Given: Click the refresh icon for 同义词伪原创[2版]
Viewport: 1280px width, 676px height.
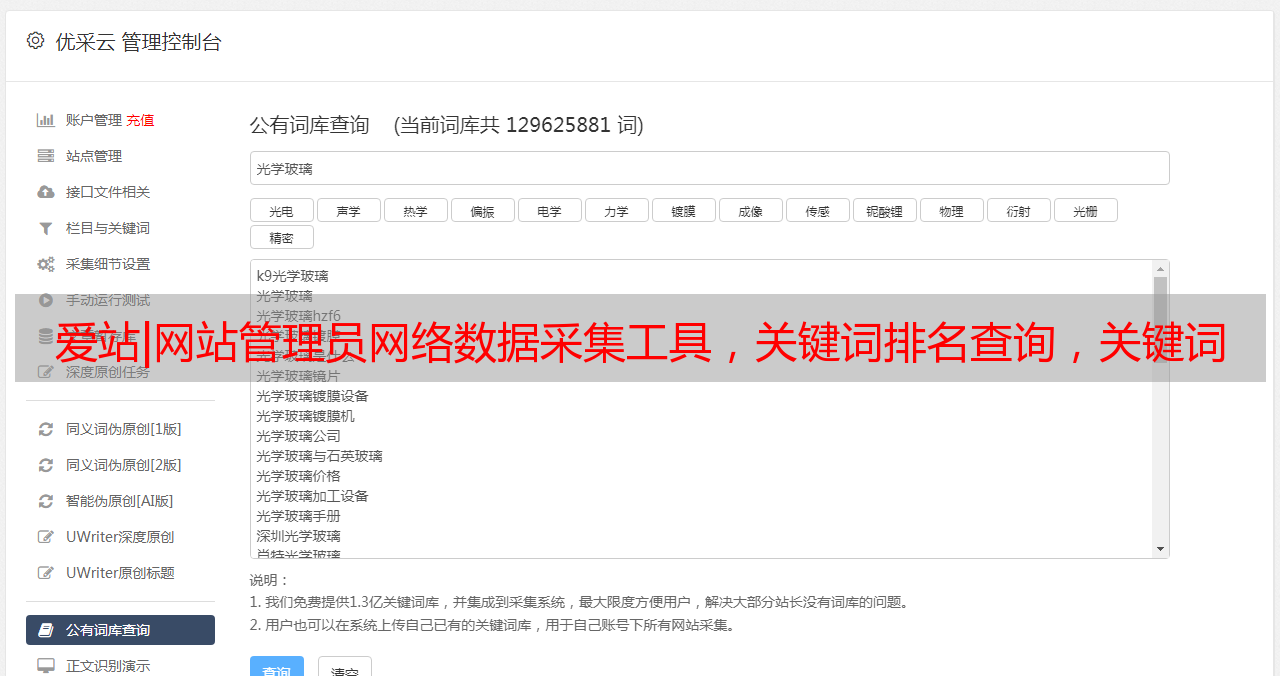Looking at the screenshot, I should tap(46, 465).
